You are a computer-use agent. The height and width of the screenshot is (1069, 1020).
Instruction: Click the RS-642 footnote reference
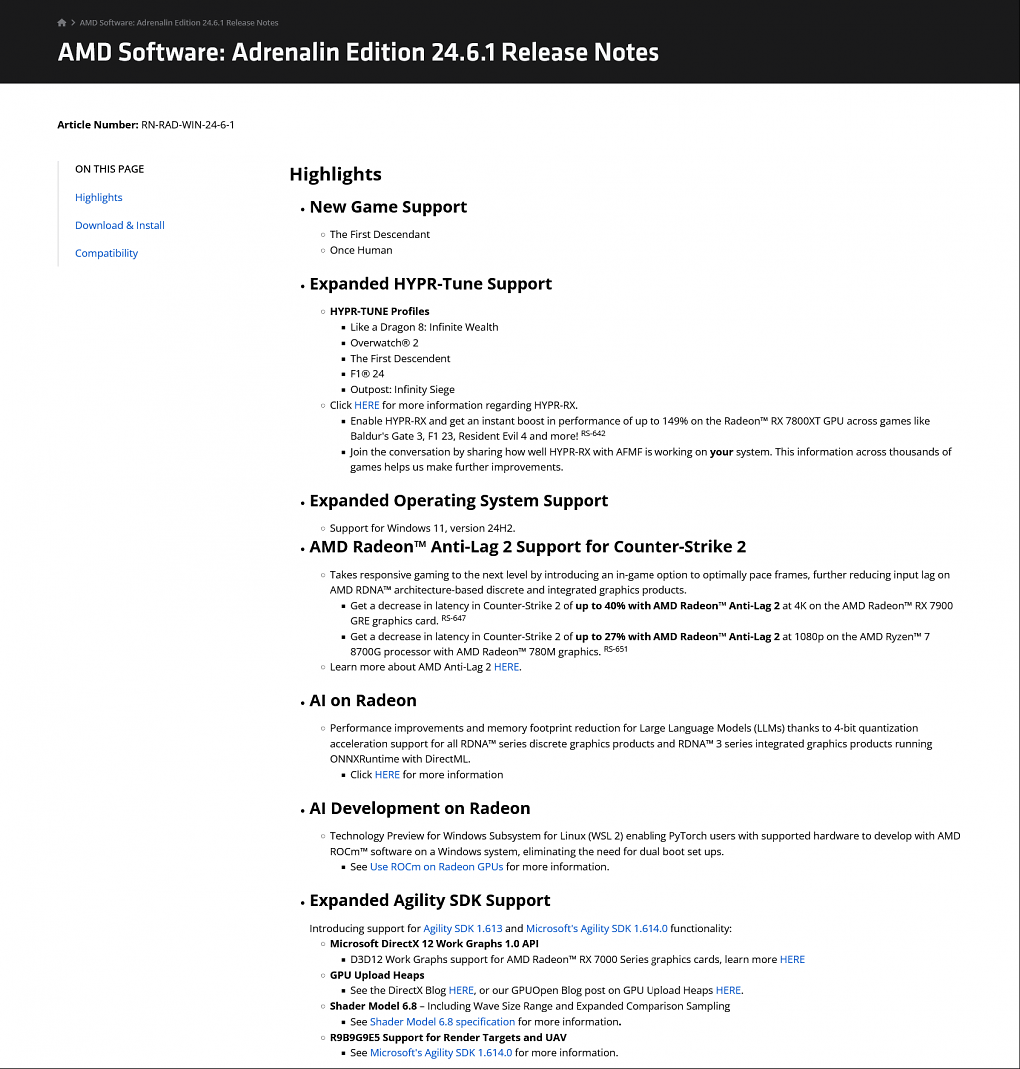point(593,434)
